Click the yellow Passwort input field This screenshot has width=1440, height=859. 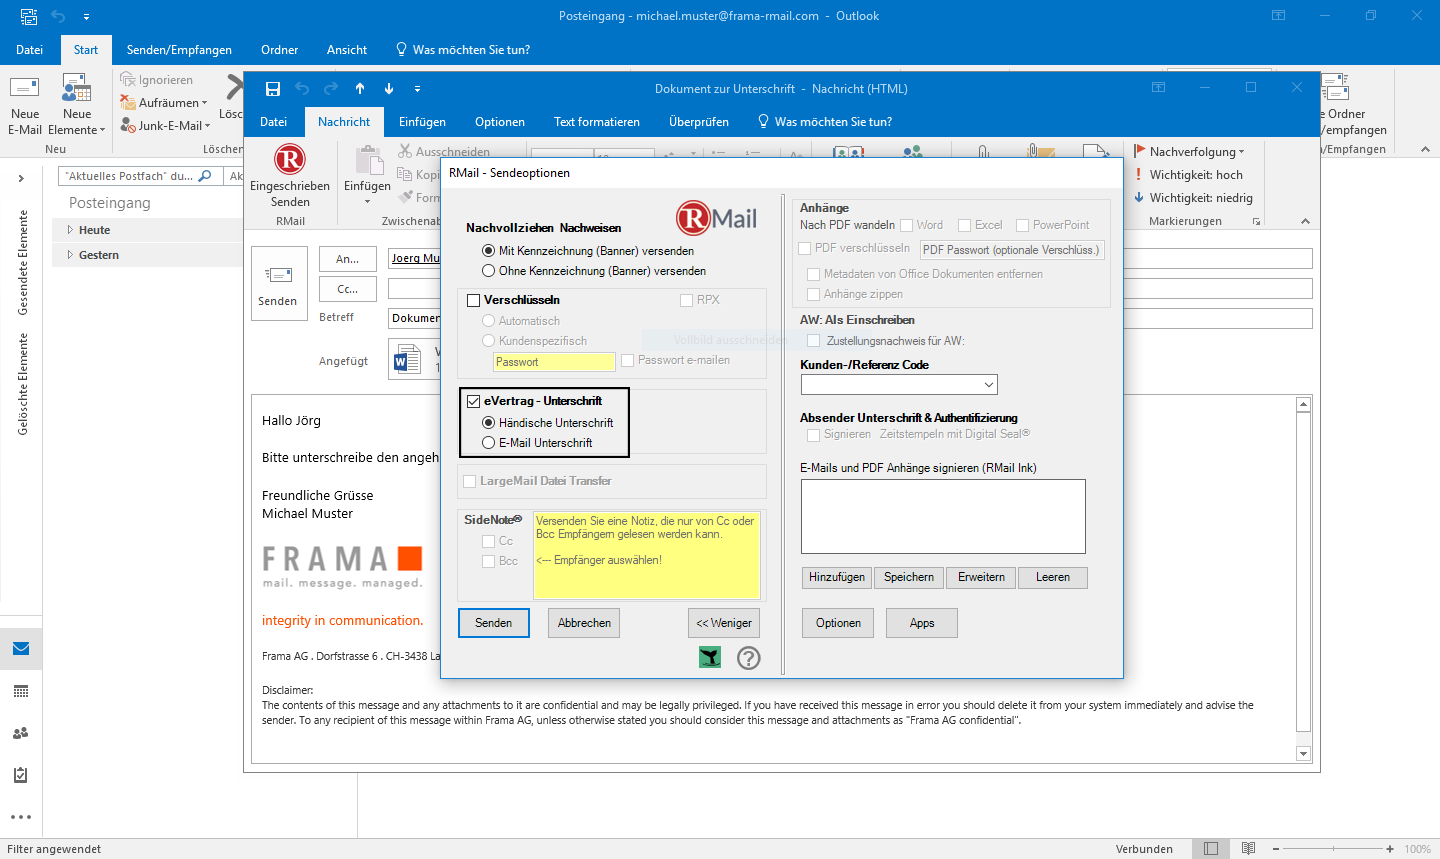[x=554, y=362]
